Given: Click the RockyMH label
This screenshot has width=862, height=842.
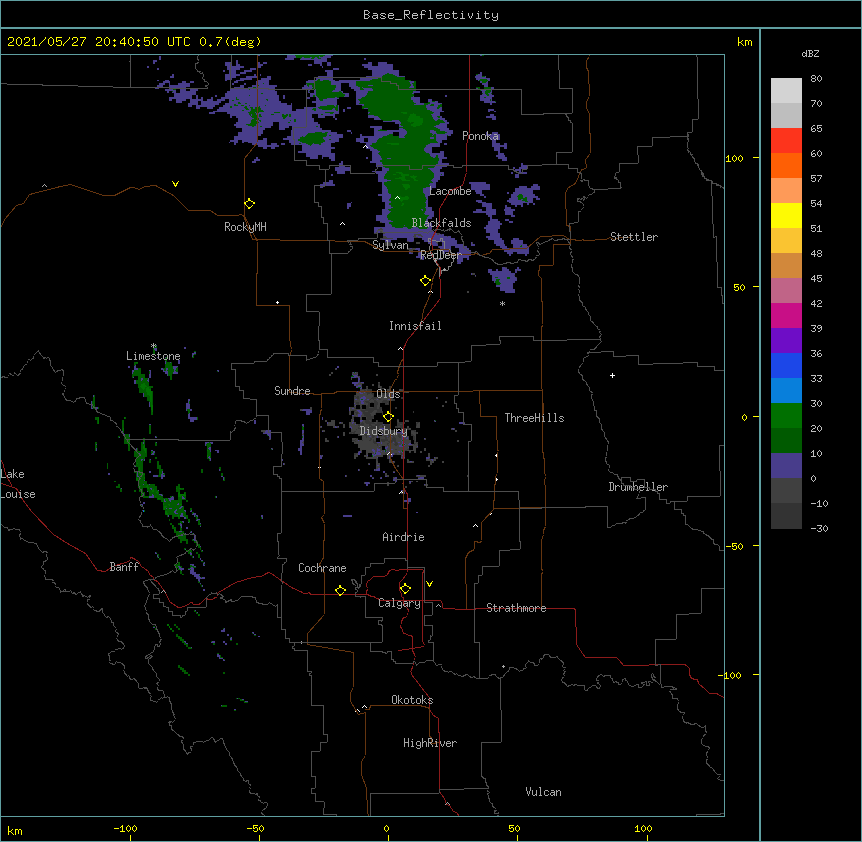Looking at the screenshot, I should [x=245, y=227].
